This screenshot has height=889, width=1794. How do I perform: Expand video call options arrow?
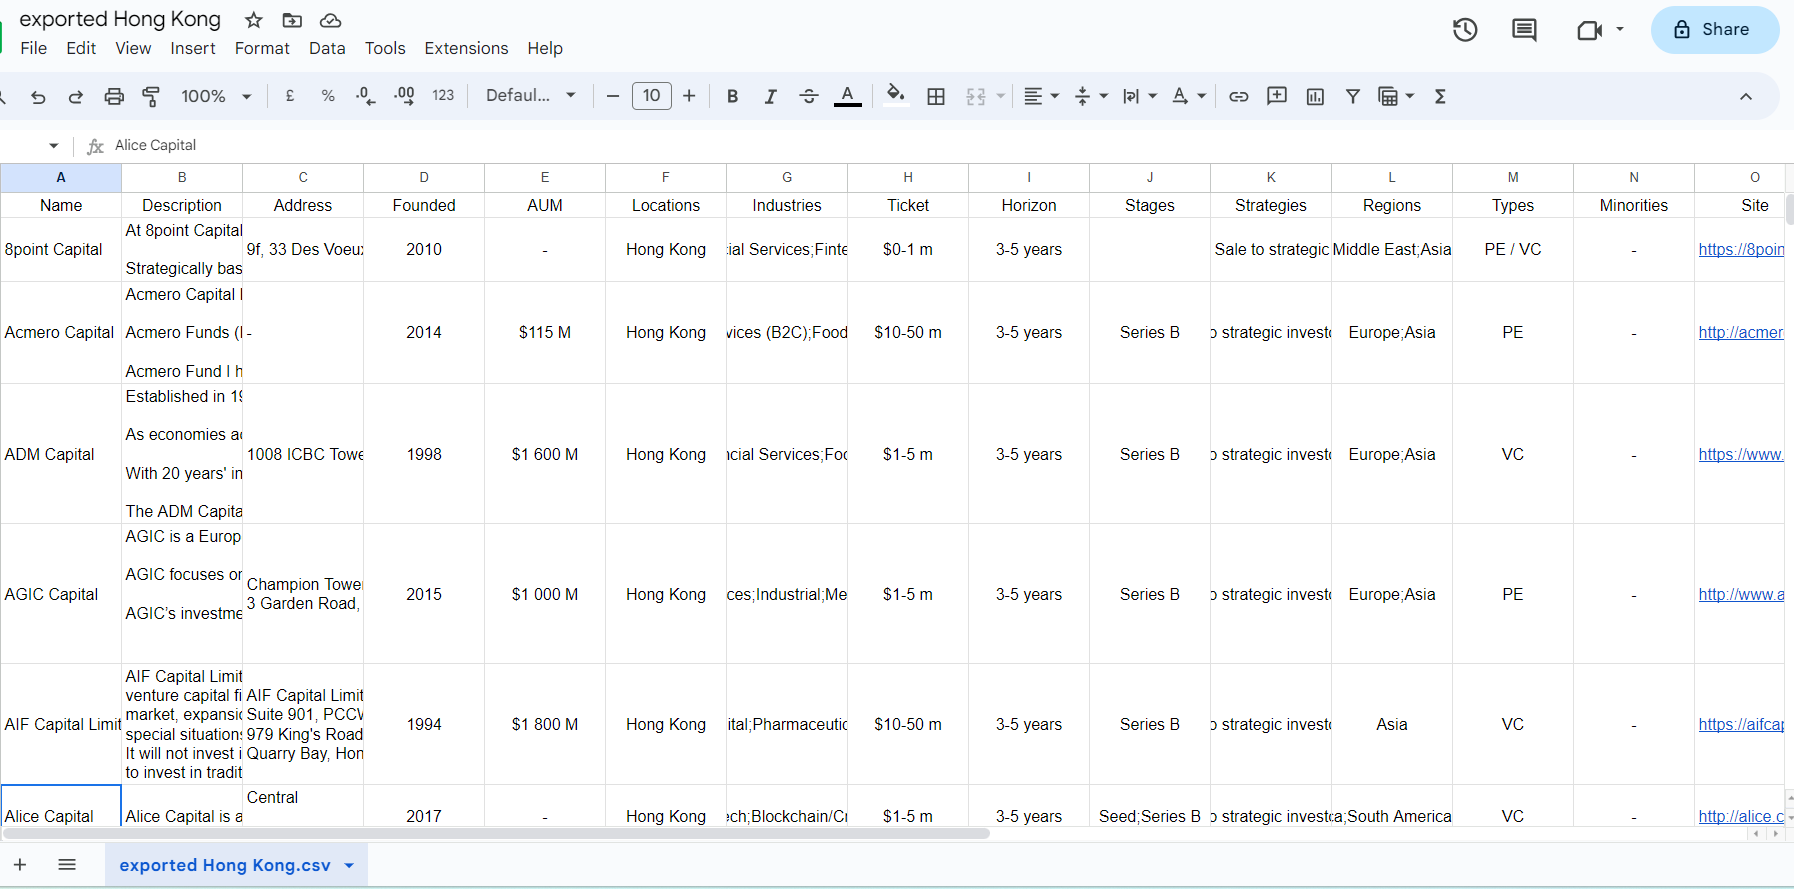(x=1620, y=30)
